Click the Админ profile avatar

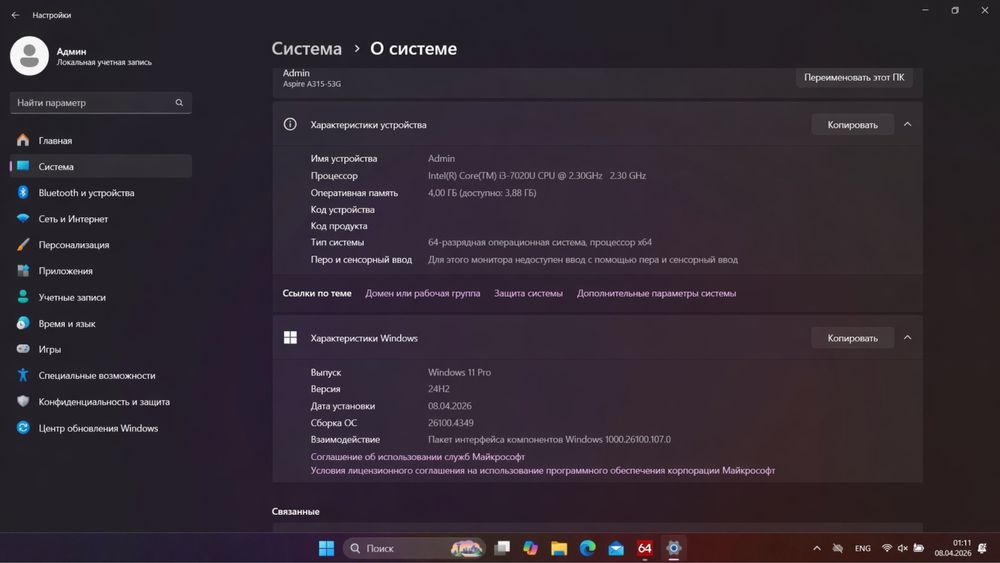tap(29, 56)
